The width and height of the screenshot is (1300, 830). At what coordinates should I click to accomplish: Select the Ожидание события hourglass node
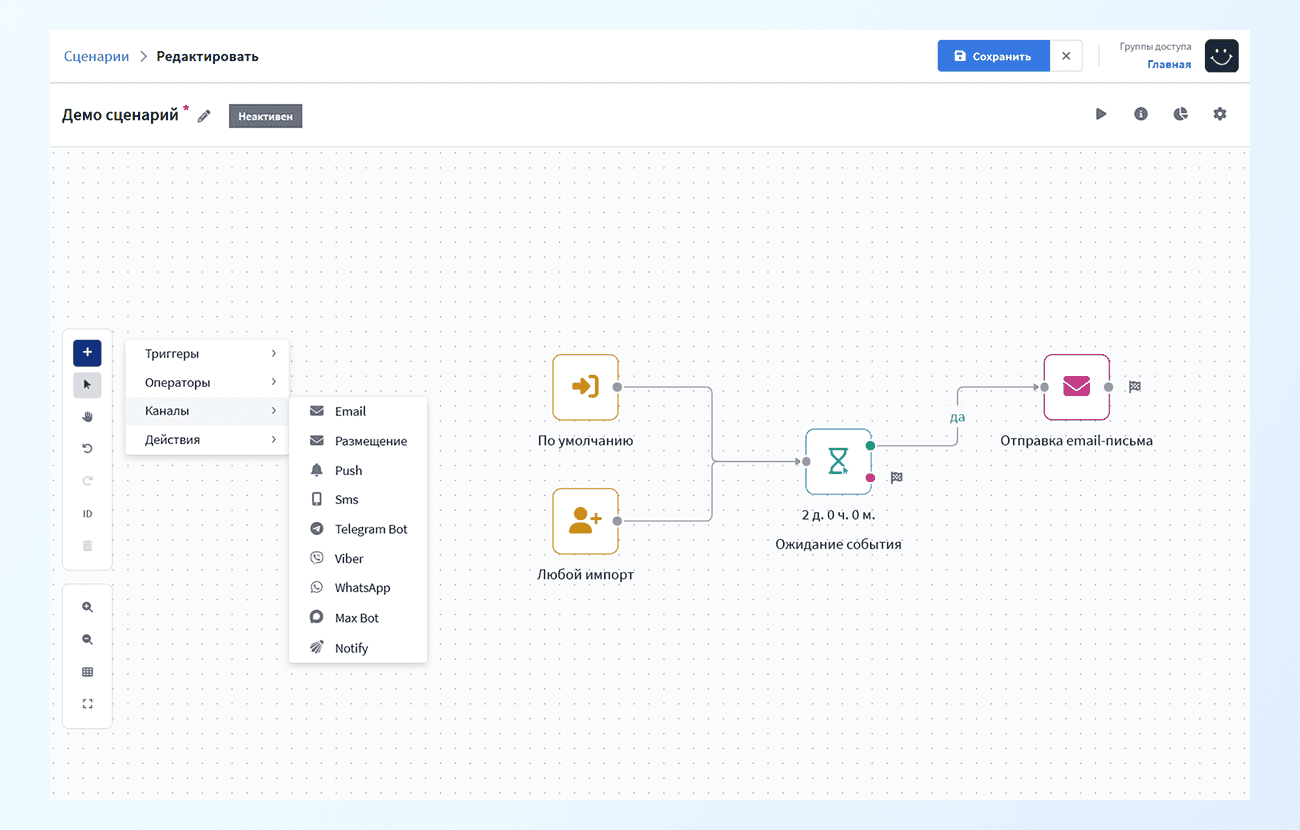point(839,462)
